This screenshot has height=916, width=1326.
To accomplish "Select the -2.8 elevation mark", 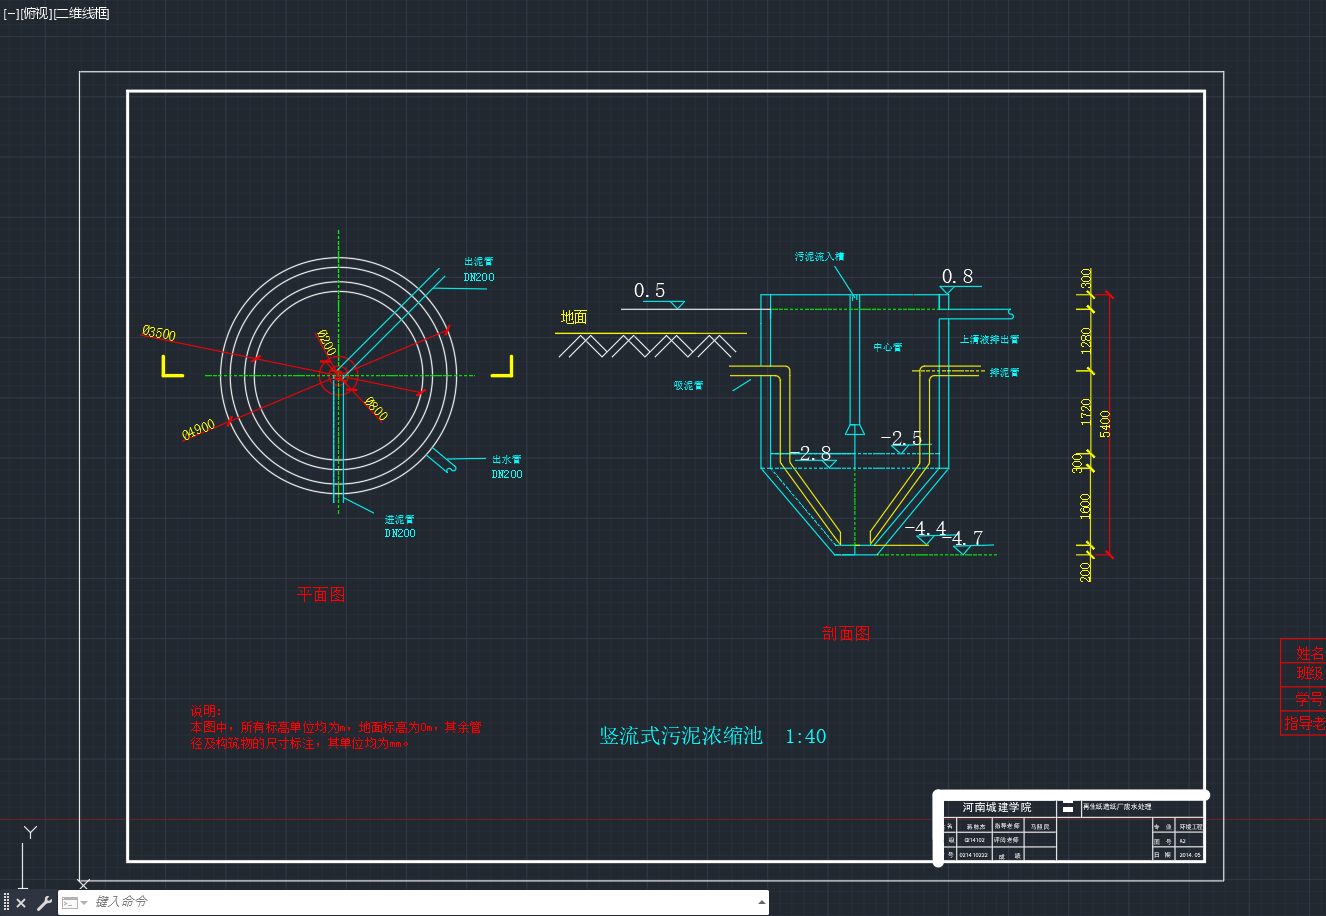I will tap(811, 454).
